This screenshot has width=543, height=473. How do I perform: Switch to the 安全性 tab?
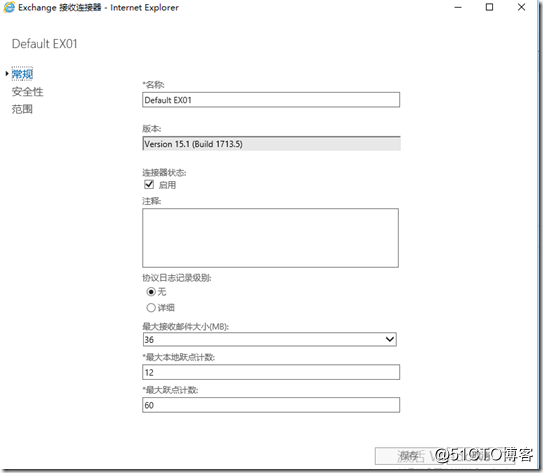pos(27,92)
